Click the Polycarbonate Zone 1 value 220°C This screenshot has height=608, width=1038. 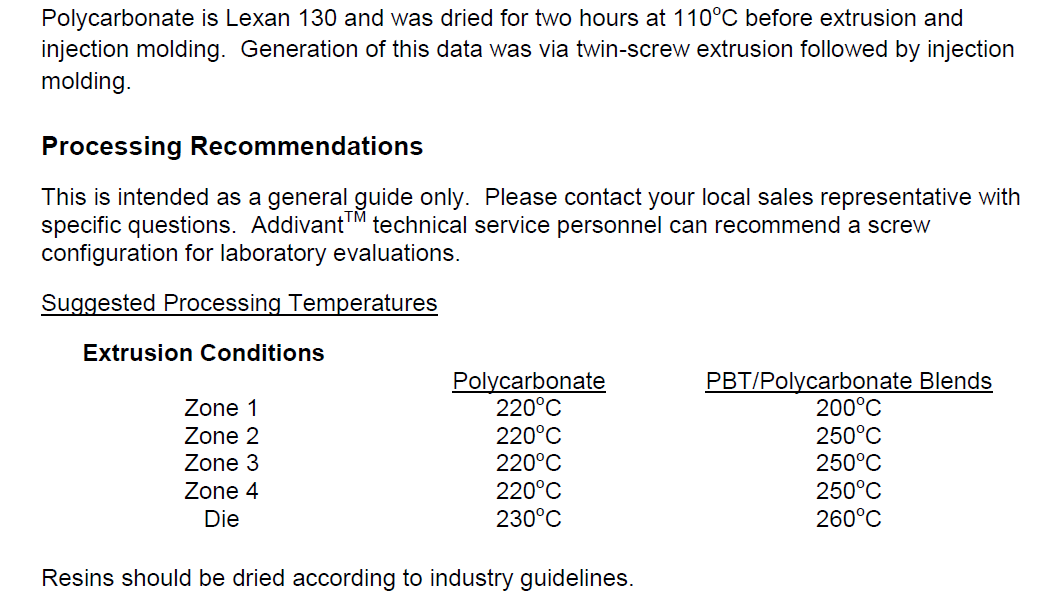coord(528,408)
